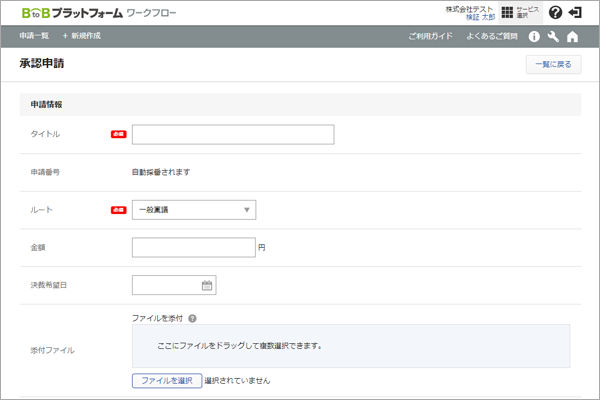
Task: Click the help icon beside ファイルを添付
Action: [x=191, y=318]
